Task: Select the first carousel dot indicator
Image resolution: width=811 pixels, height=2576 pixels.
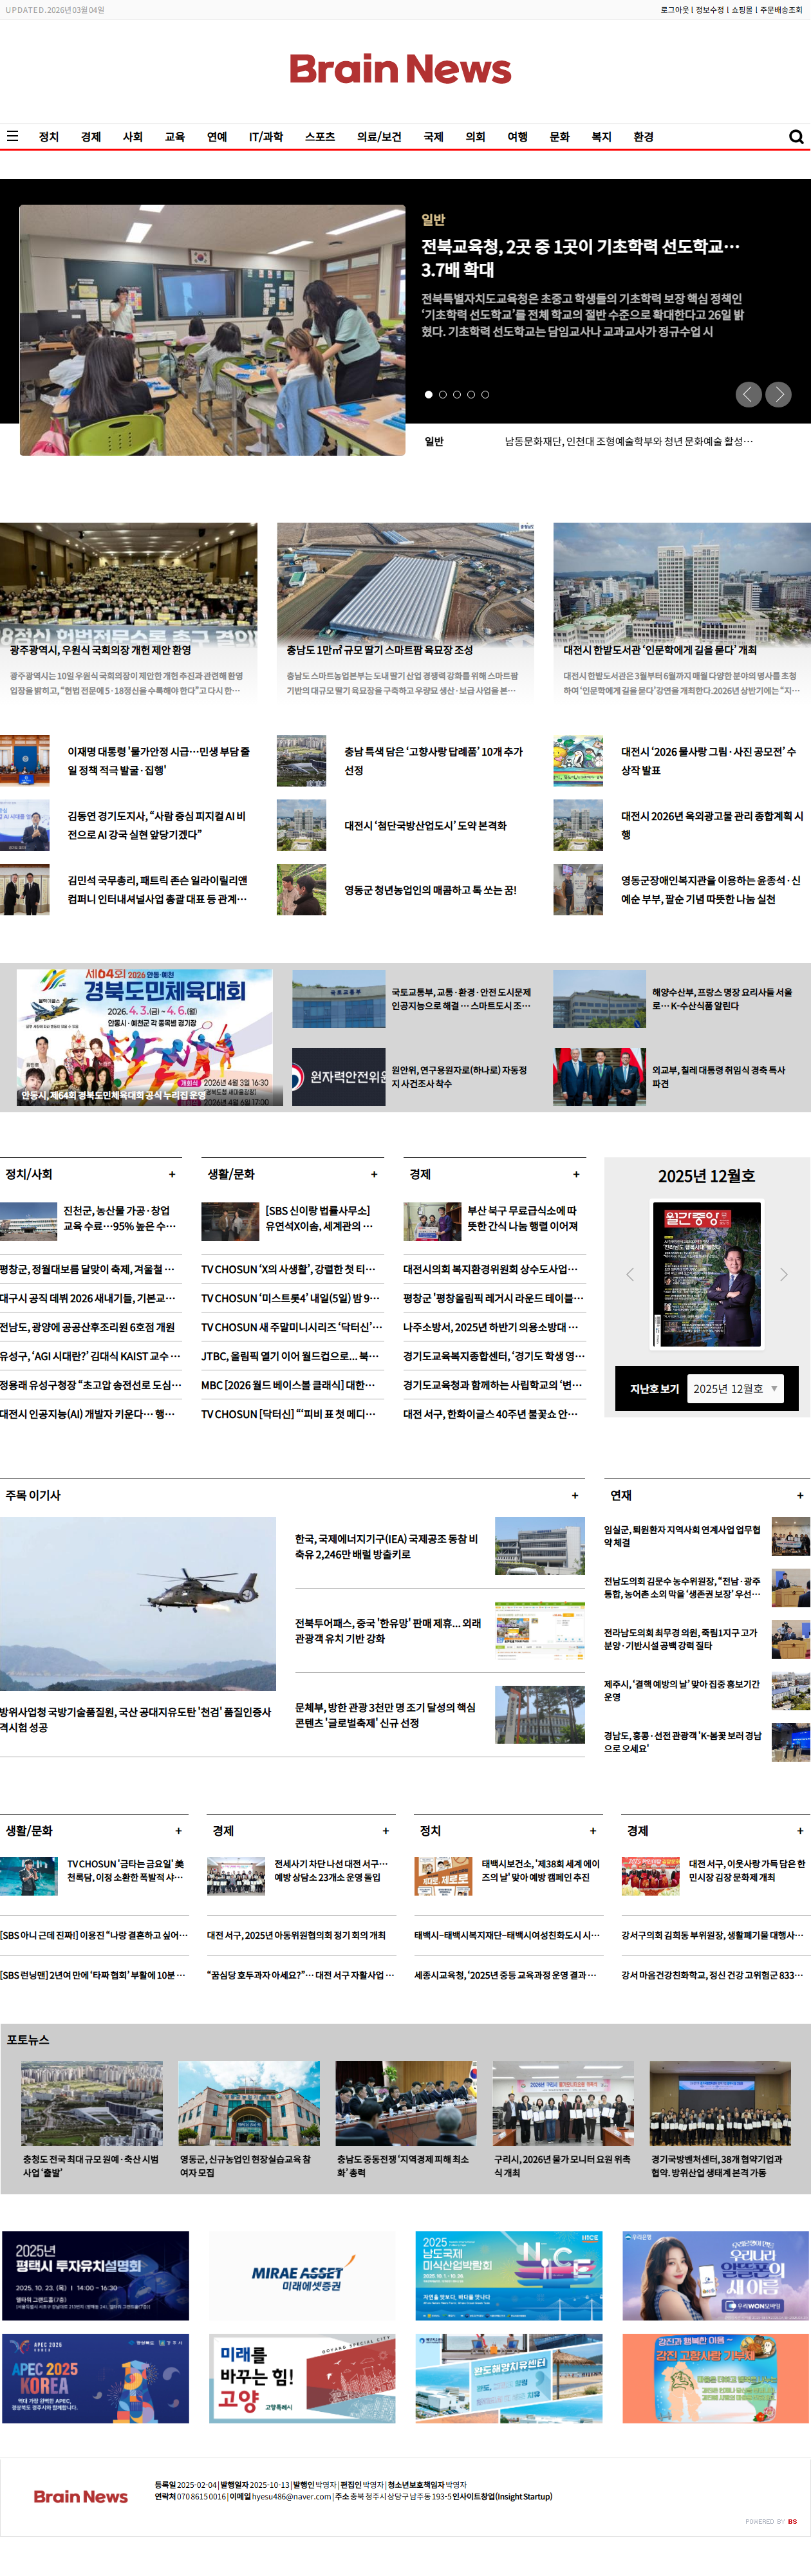Action: click(429, 394)
